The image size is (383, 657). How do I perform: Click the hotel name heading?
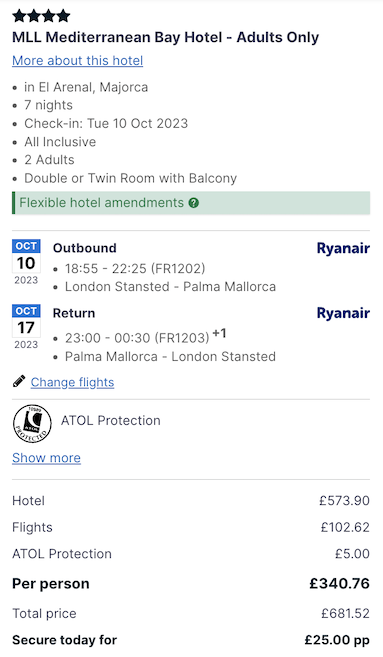point(166,37)
